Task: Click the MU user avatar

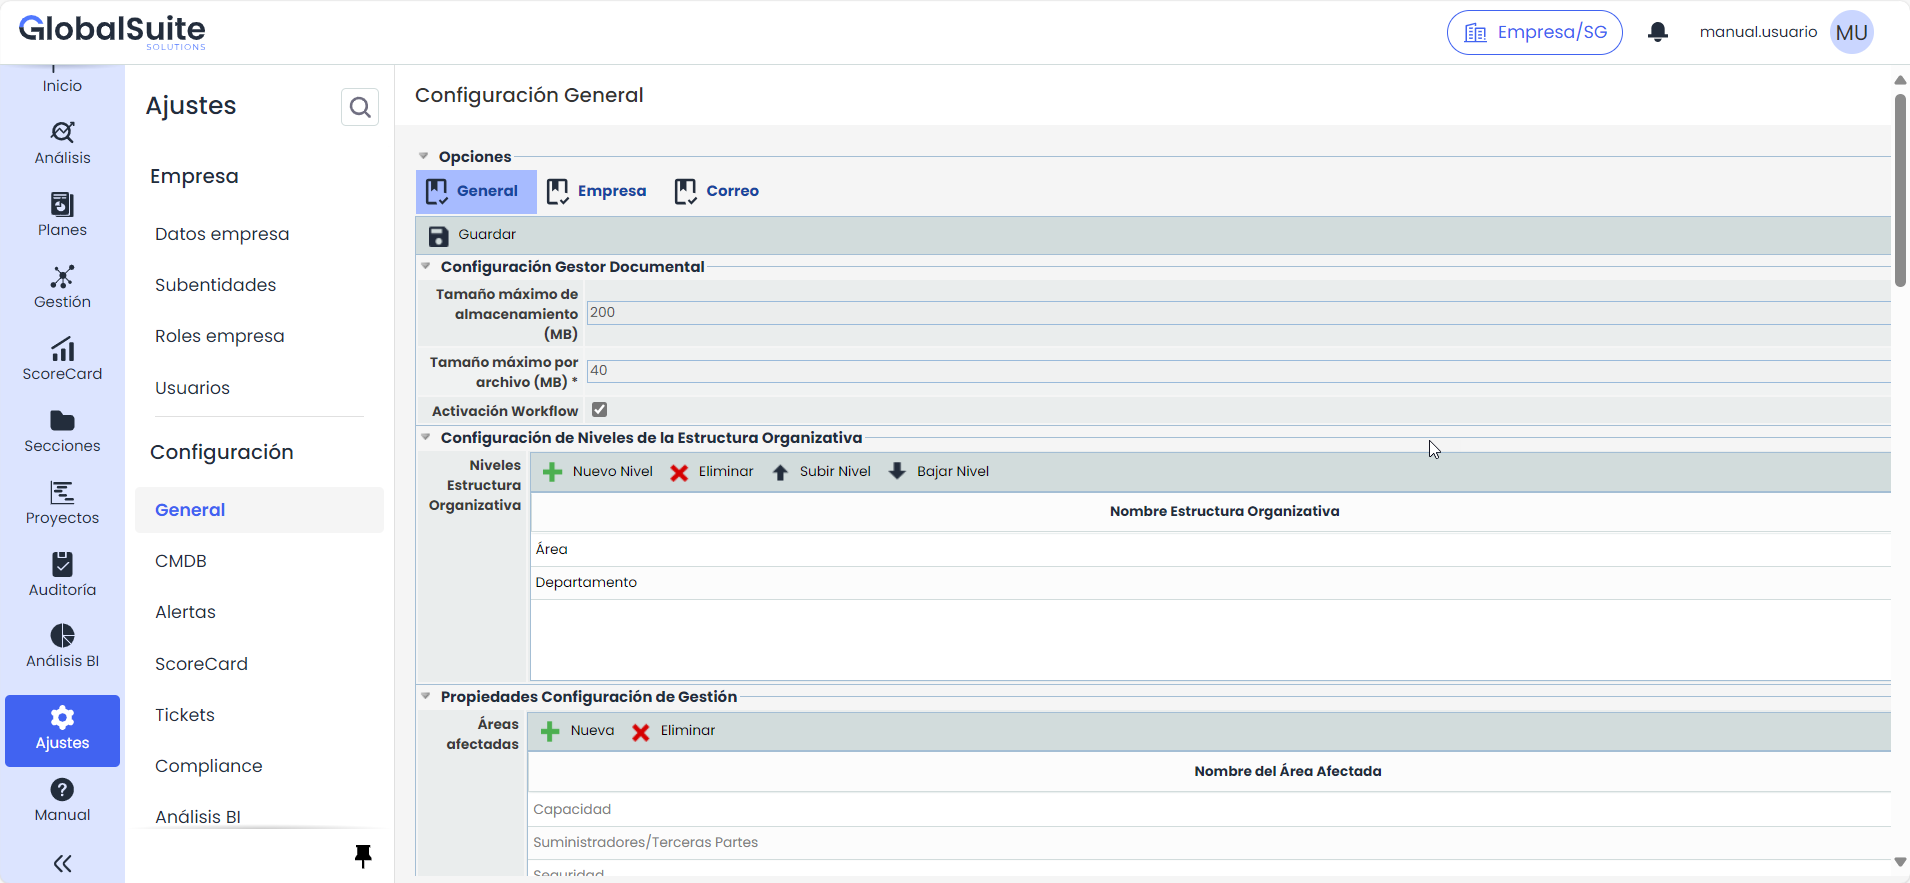Action: (1851, 32)
